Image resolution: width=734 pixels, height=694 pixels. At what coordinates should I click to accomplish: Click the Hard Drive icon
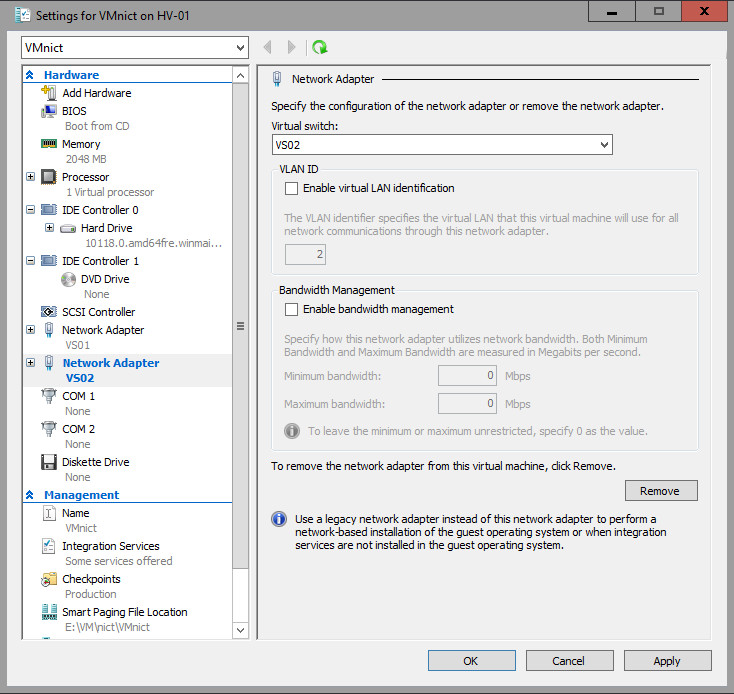(x=68, y=228)
